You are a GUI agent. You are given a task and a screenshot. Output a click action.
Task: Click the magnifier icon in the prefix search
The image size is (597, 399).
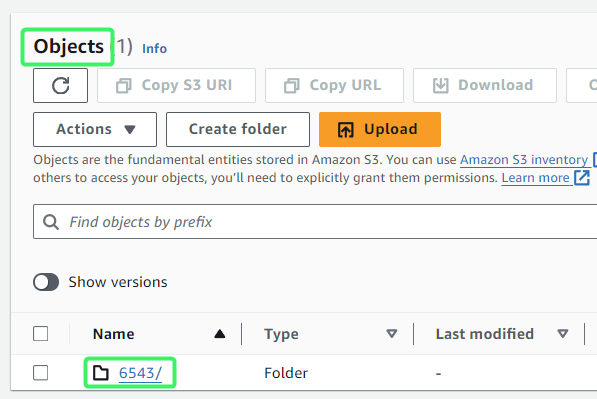[51, 222]
